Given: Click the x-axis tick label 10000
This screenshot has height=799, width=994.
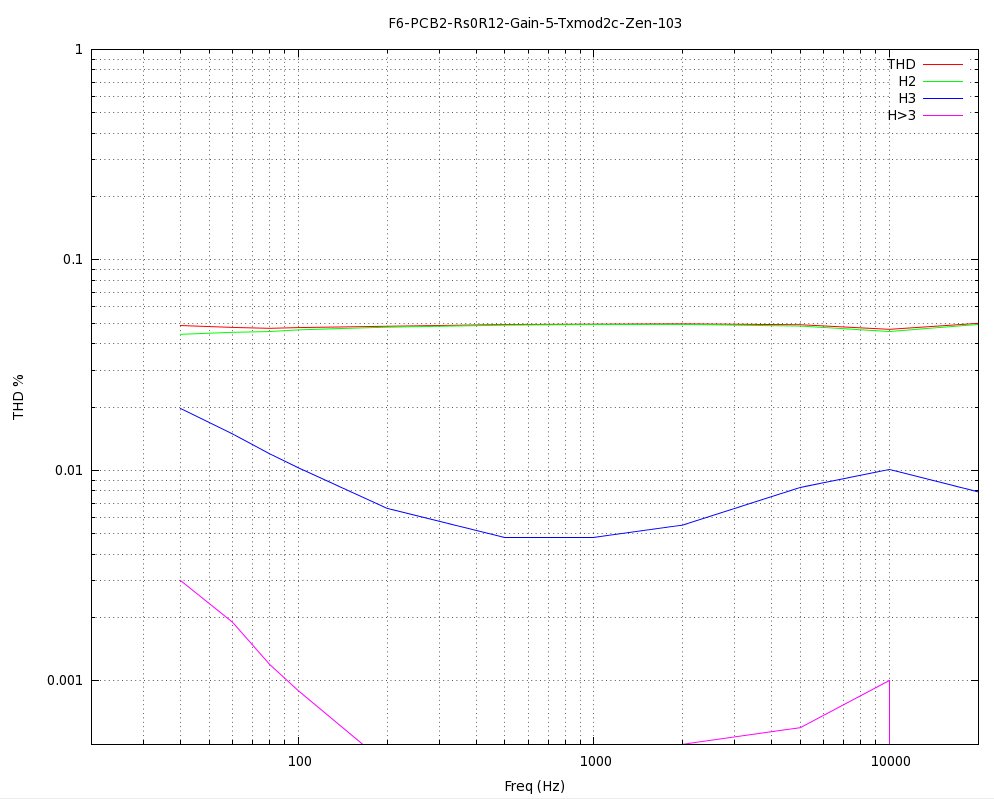Looking at the screenshot, I should pyautogui.click(x=890, y=761).
